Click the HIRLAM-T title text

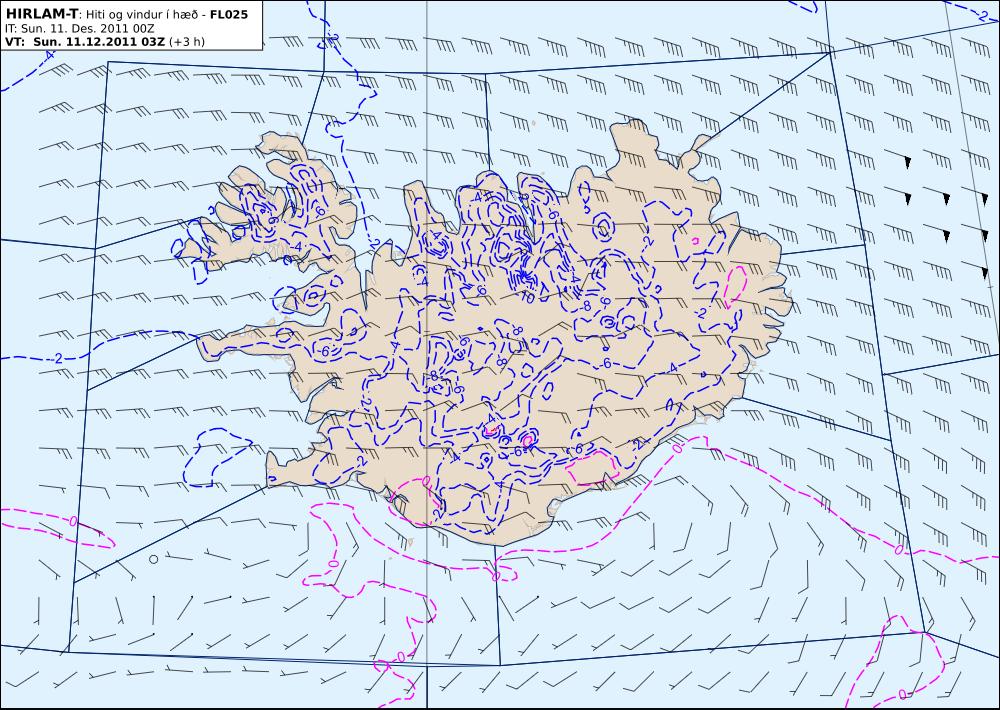click(41, 13)
